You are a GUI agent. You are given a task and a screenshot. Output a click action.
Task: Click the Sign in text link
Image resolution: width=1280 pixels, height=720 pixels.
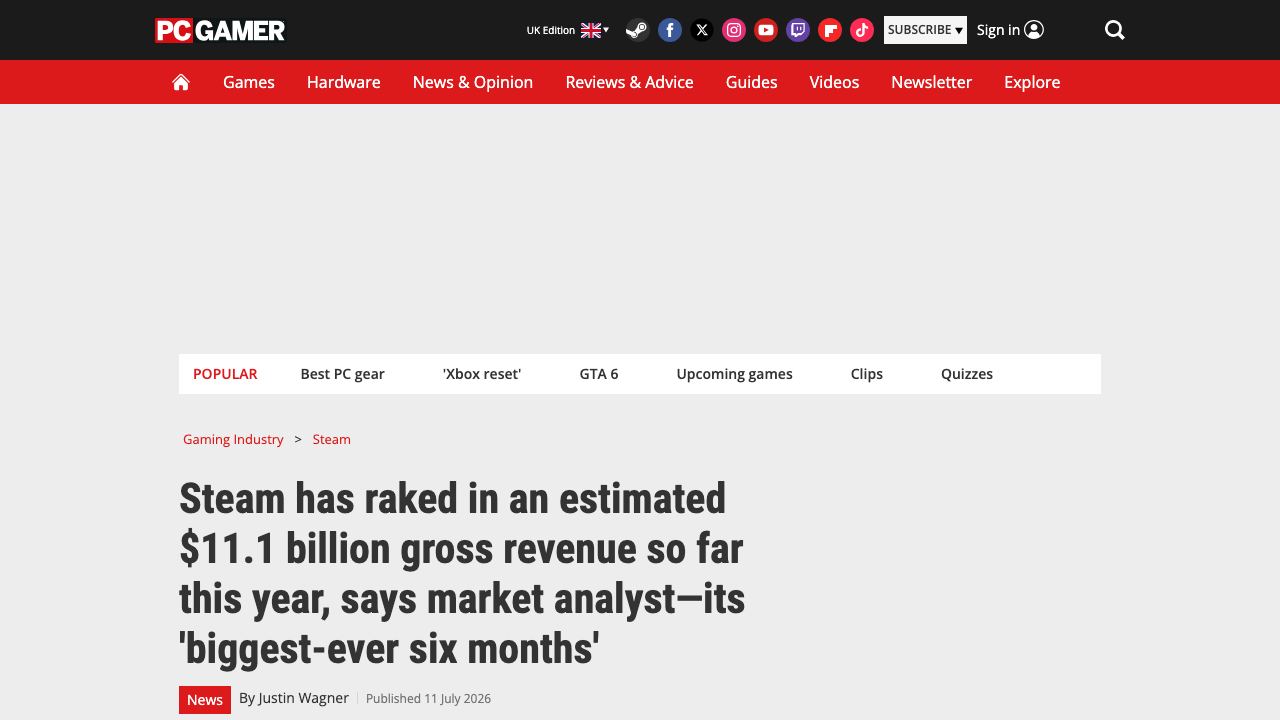click(x=998, y=30)
